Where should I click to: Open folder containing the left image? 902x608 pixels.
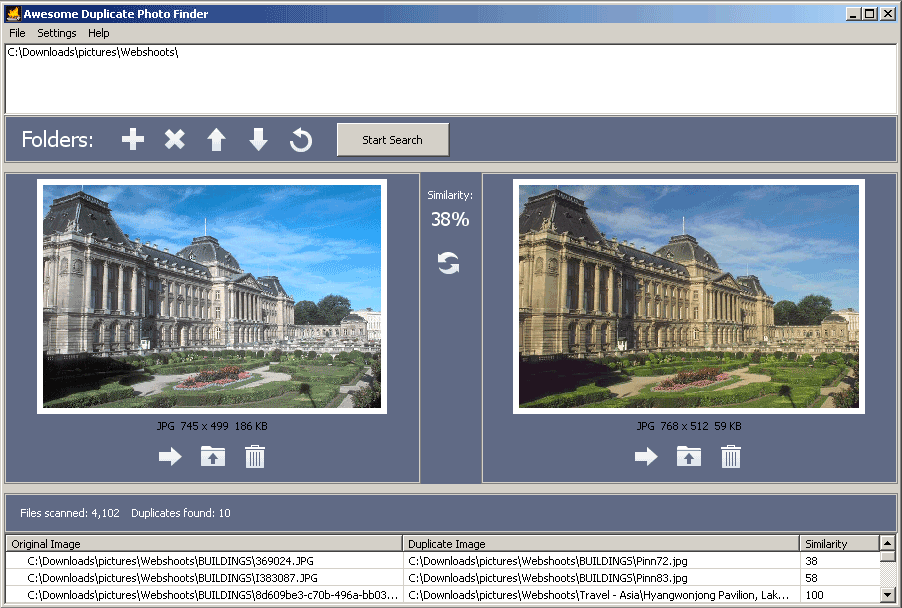212,456
